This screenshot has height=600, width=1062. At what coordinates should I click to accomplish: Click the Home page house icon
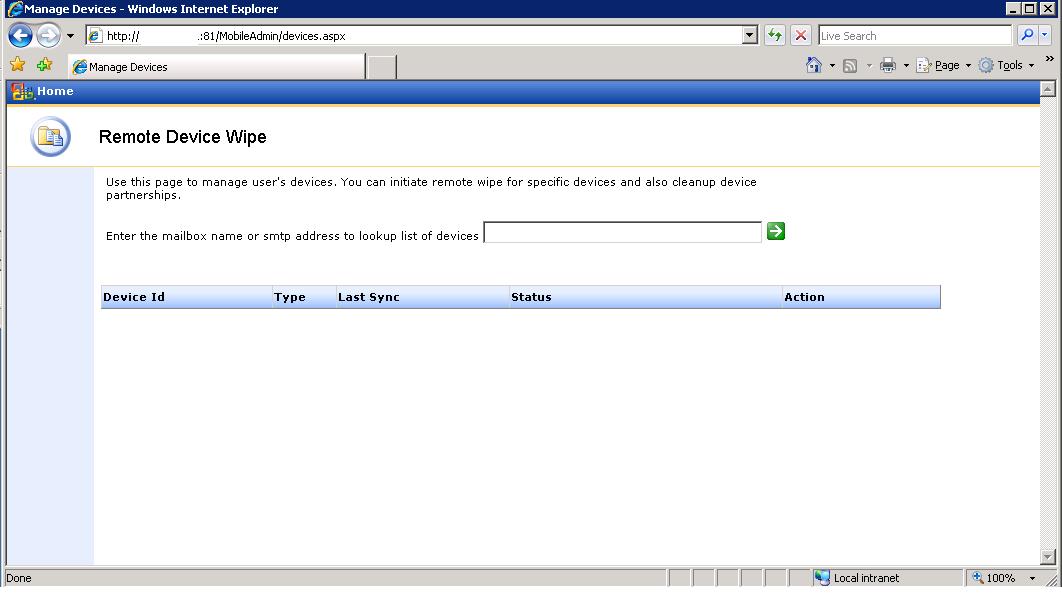click(813, 65)
